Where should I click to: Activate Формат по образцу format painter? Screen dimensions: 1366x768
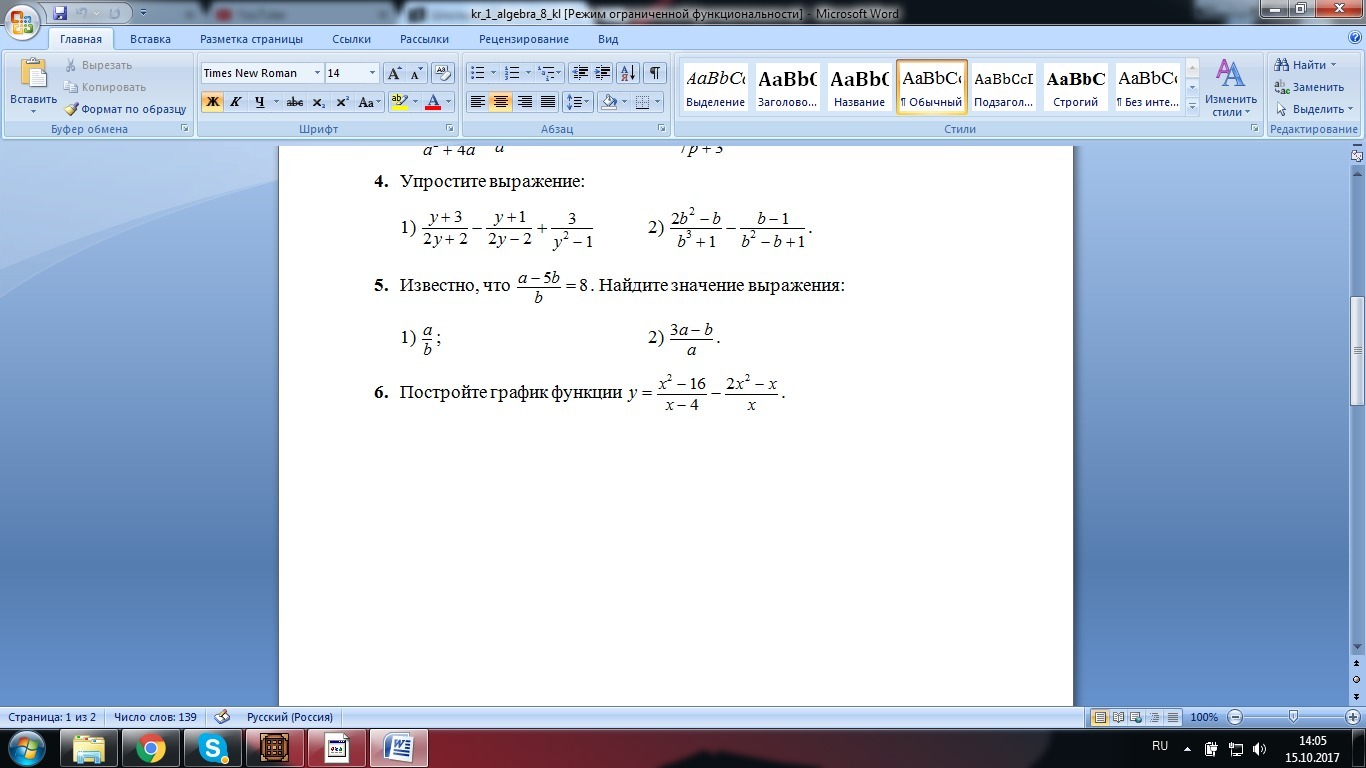(125, 109)
